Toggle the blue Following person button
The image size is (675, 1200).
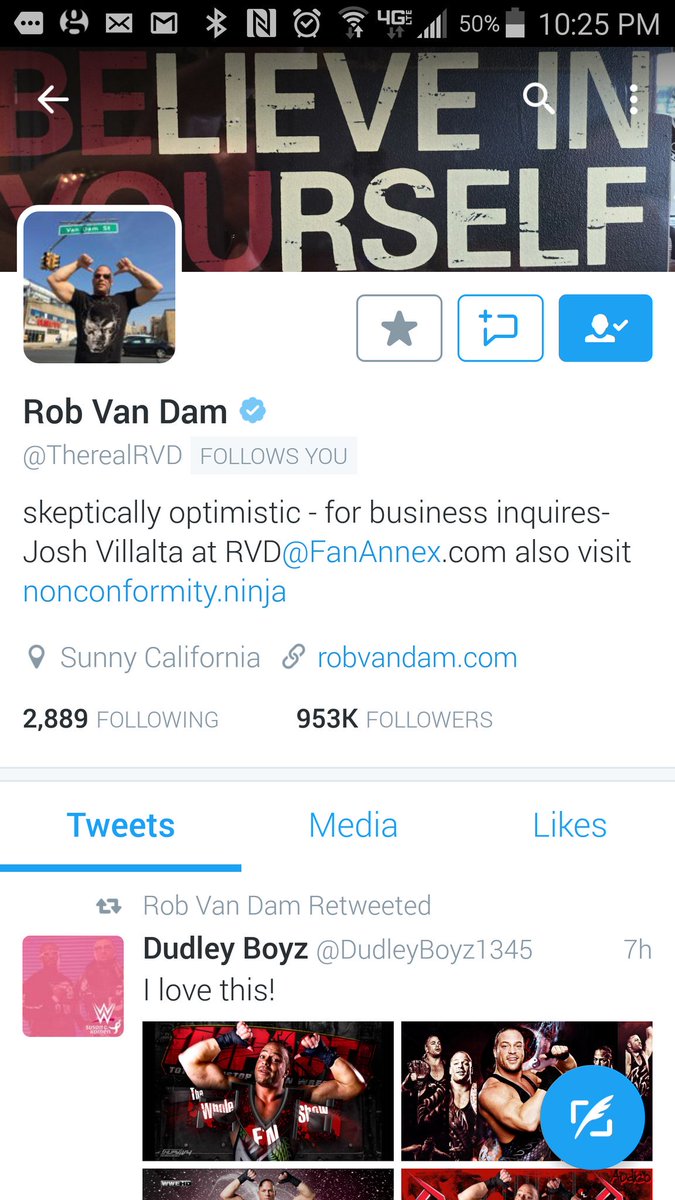click(605, 328)
